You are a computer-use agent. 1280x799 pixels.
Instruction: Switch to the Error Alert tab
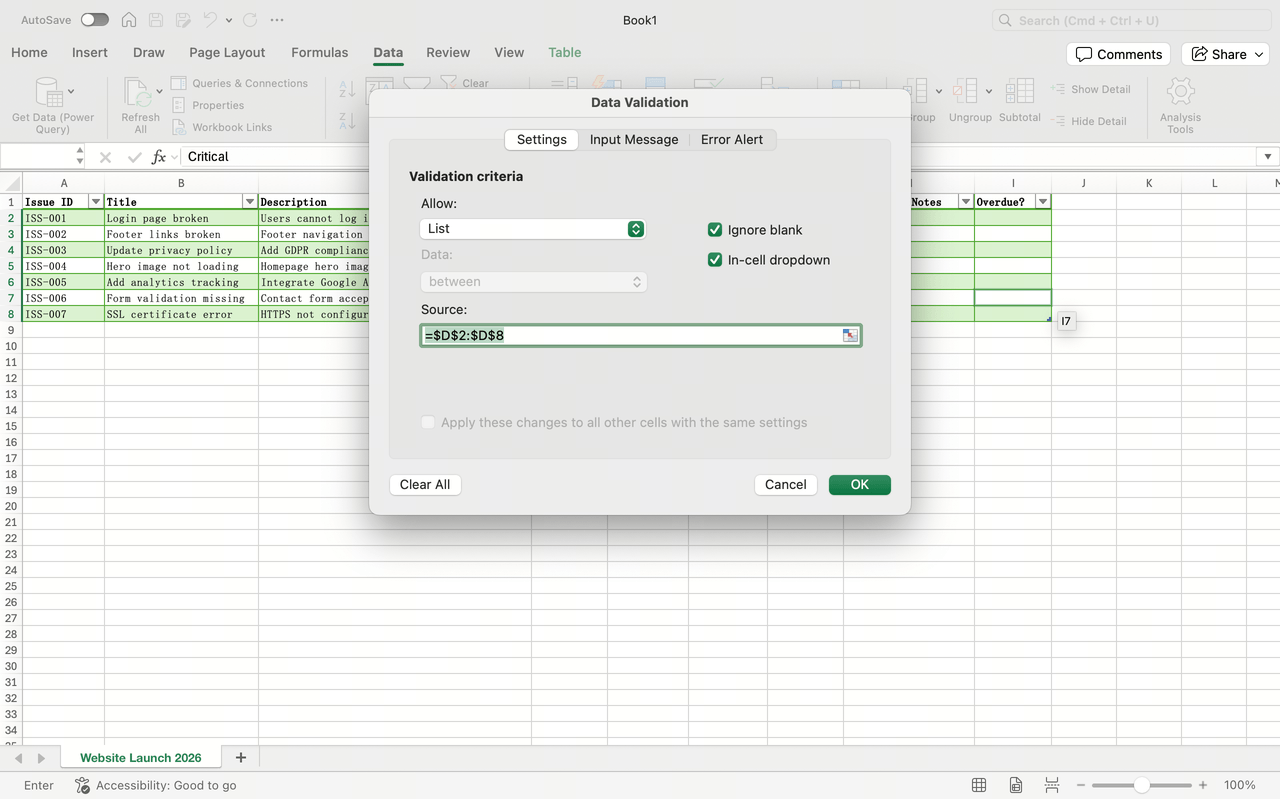[732, 139]
